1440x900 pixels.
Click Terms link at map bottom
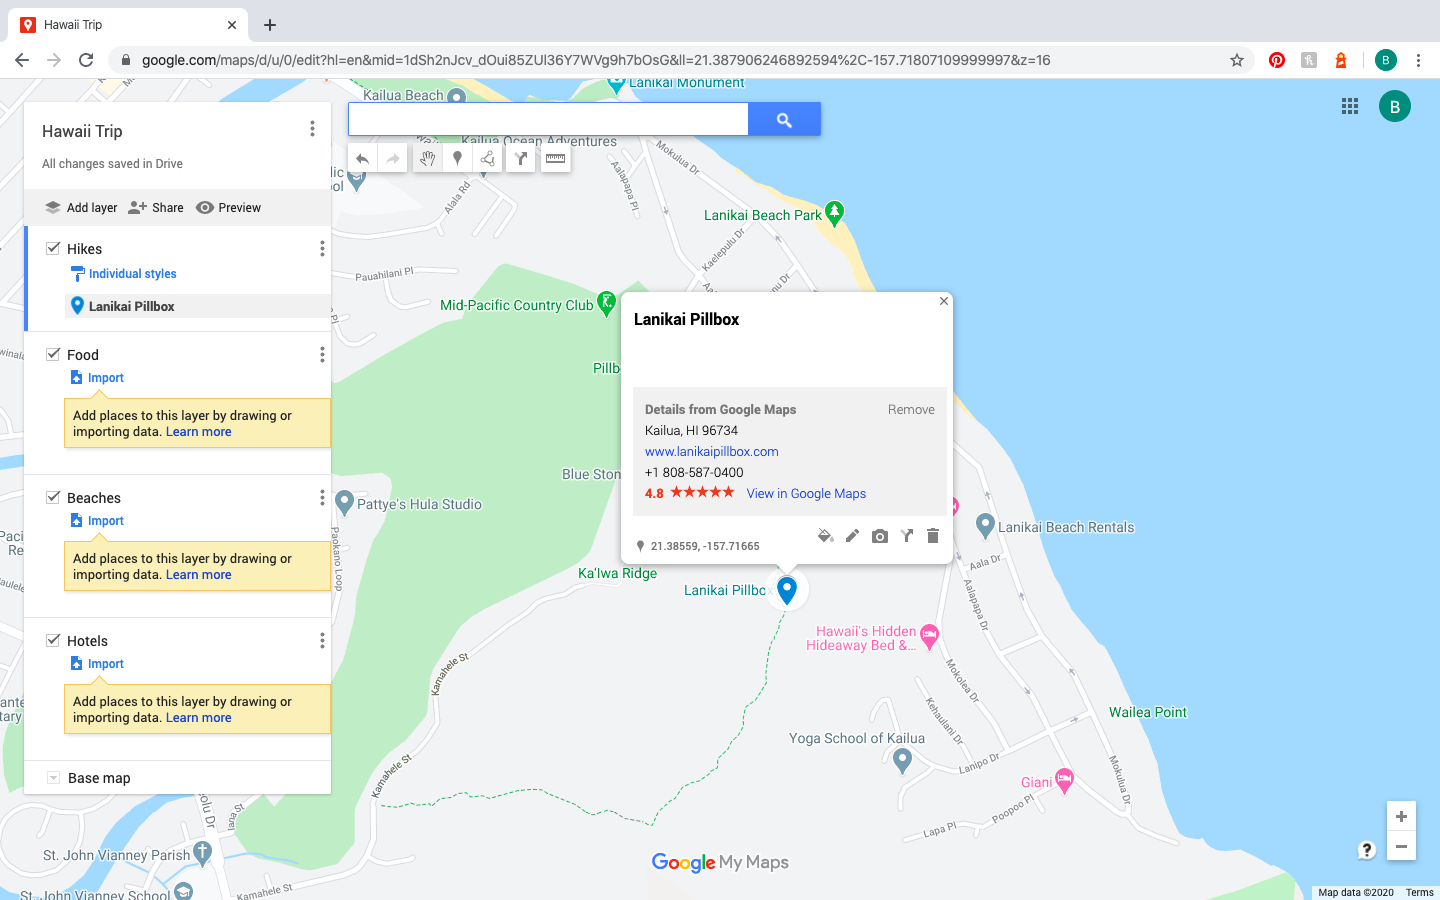[x=1419, y=893]
